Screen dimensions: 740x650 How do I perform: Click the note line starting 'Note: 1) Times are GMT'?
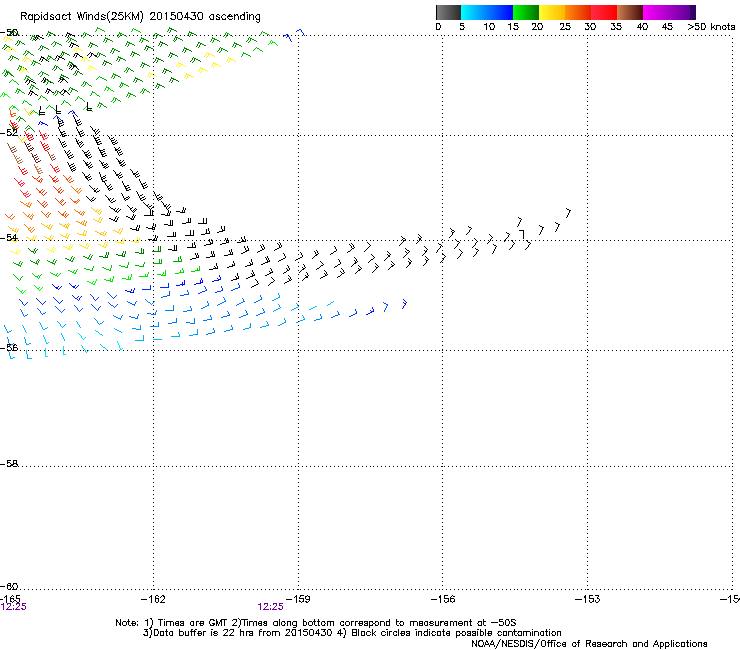point(316,623)
